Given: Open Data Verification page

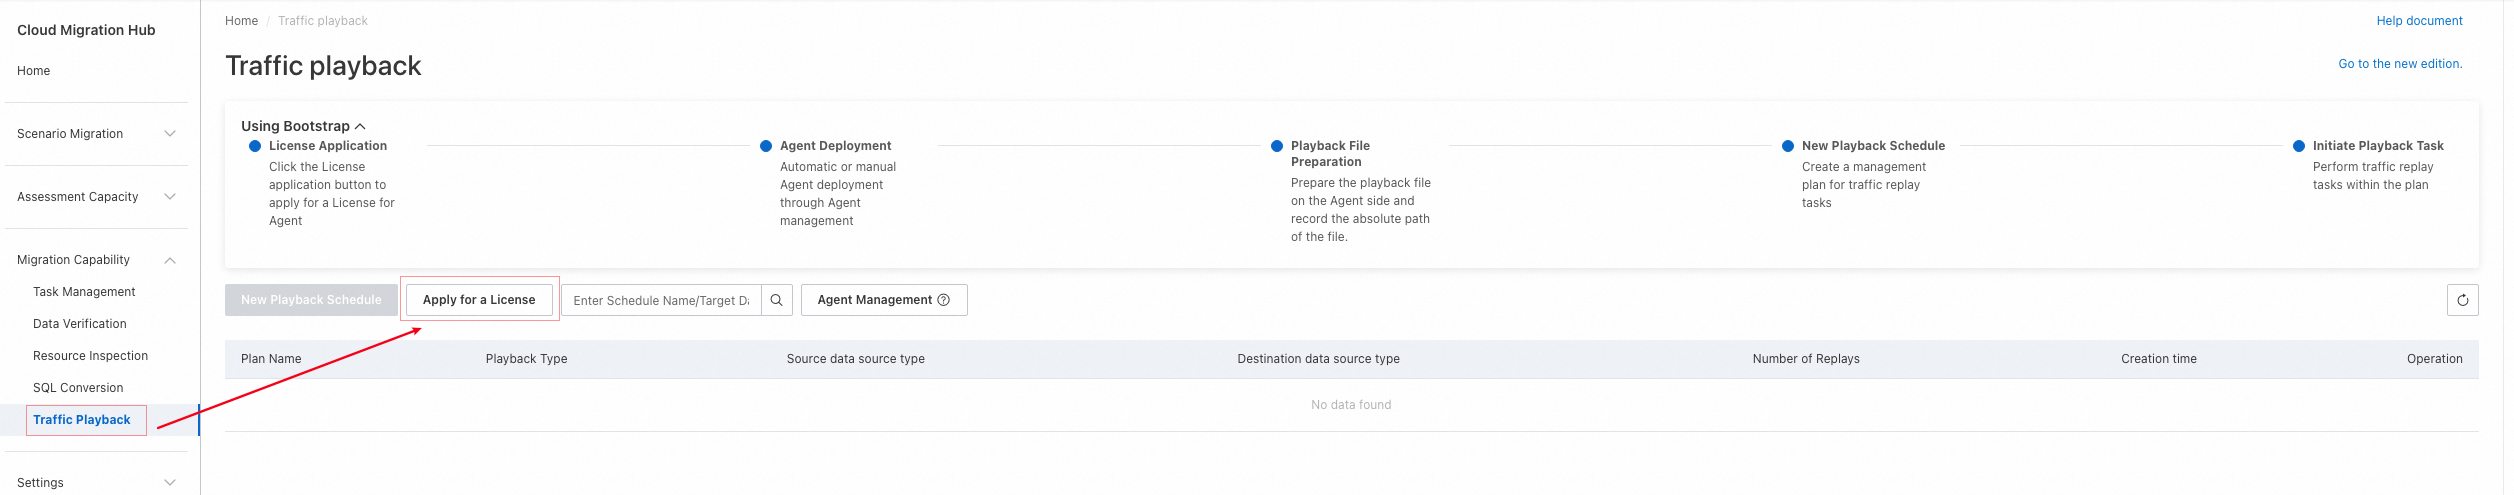Looking at the screenshot, I should point(80,324).
